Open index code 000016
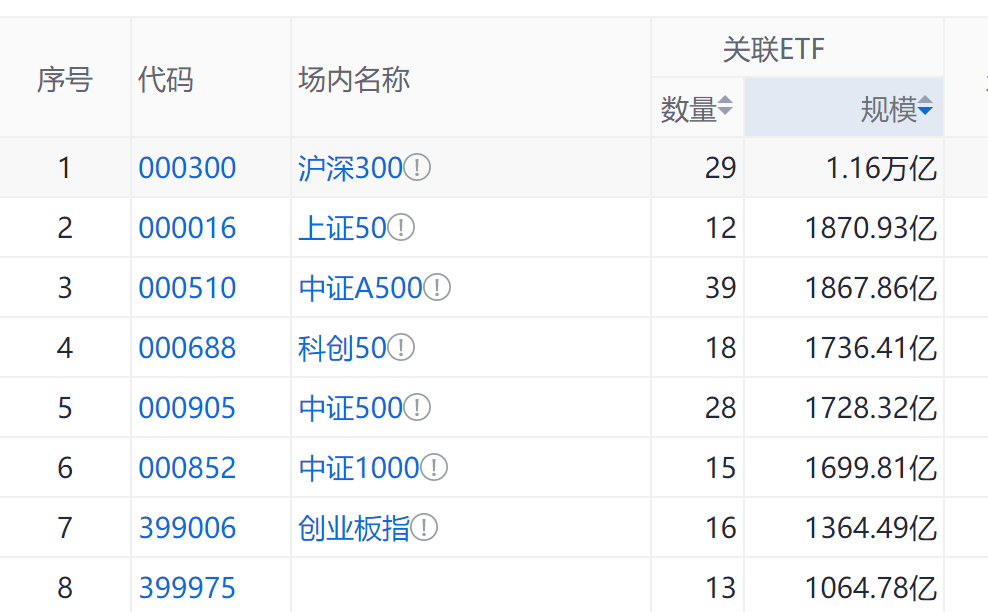The image size is (988, 612). tap(187, 228)
